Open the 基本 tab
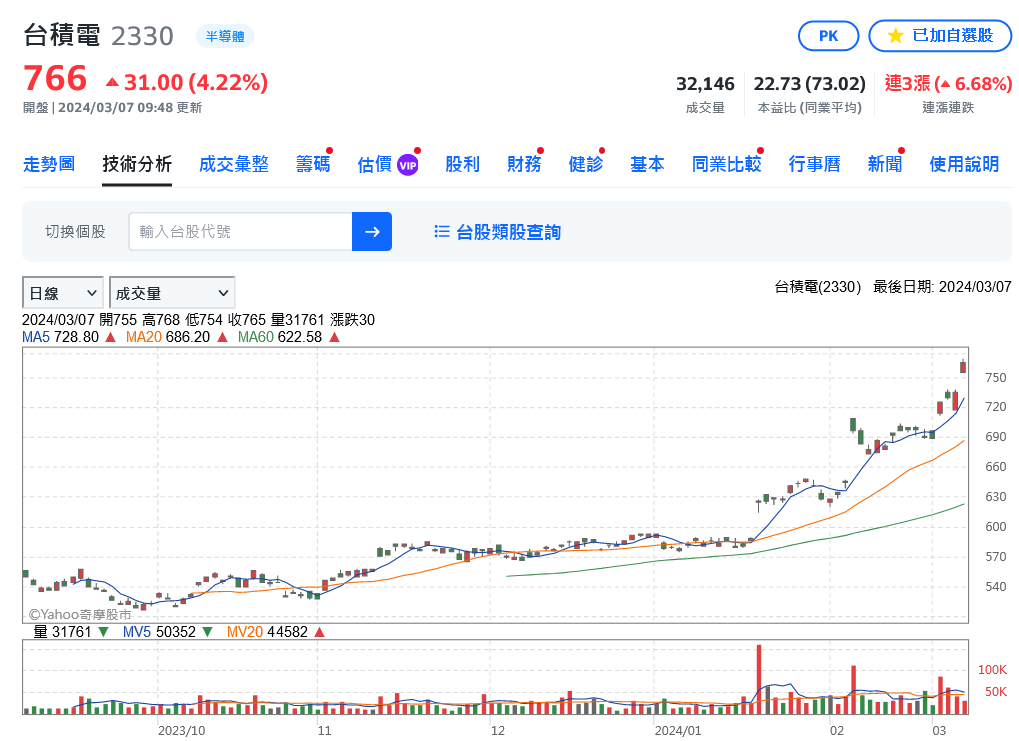This screenshot has width=1019, height=741. pyautogui.click(x=647, y=164)
